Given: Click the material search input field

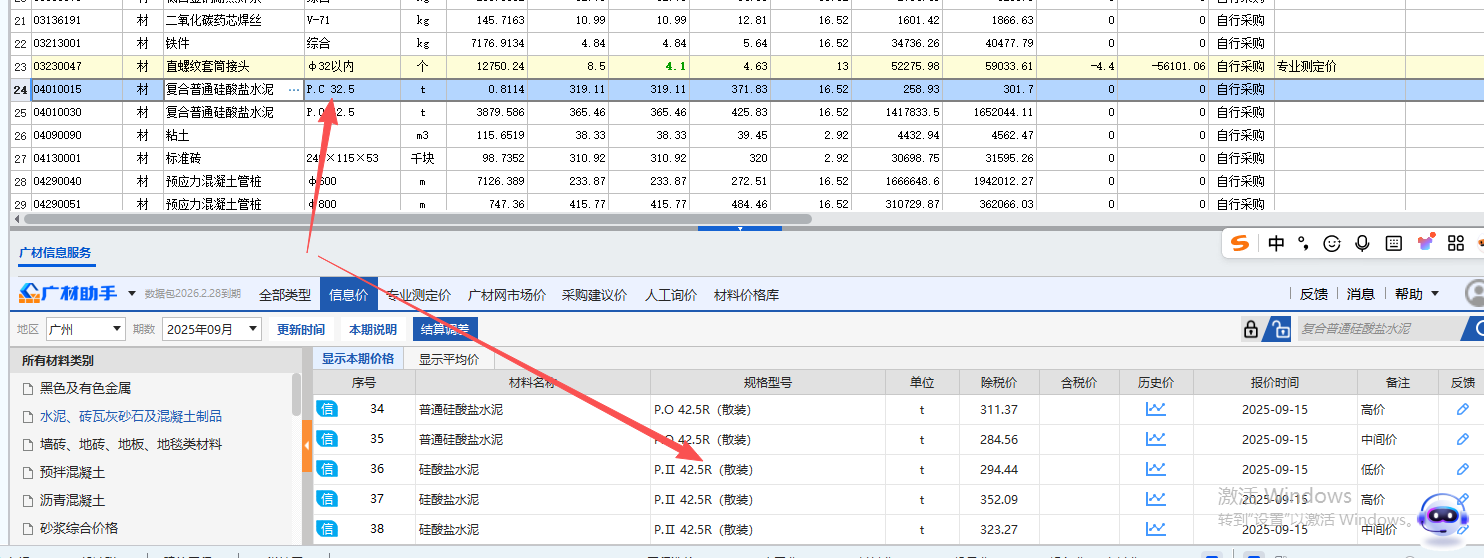Looking at the screenshot, I should click(1379, 328).
